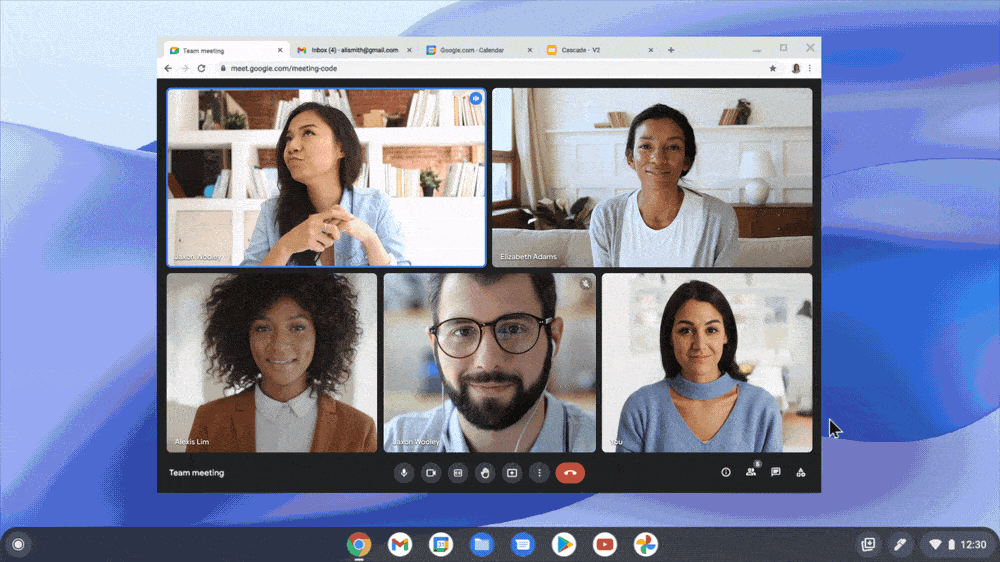Turn off the camera in meeting controls
This screenshot has width=1000, height=562.
pyautogui.click(x=431, y=473)
